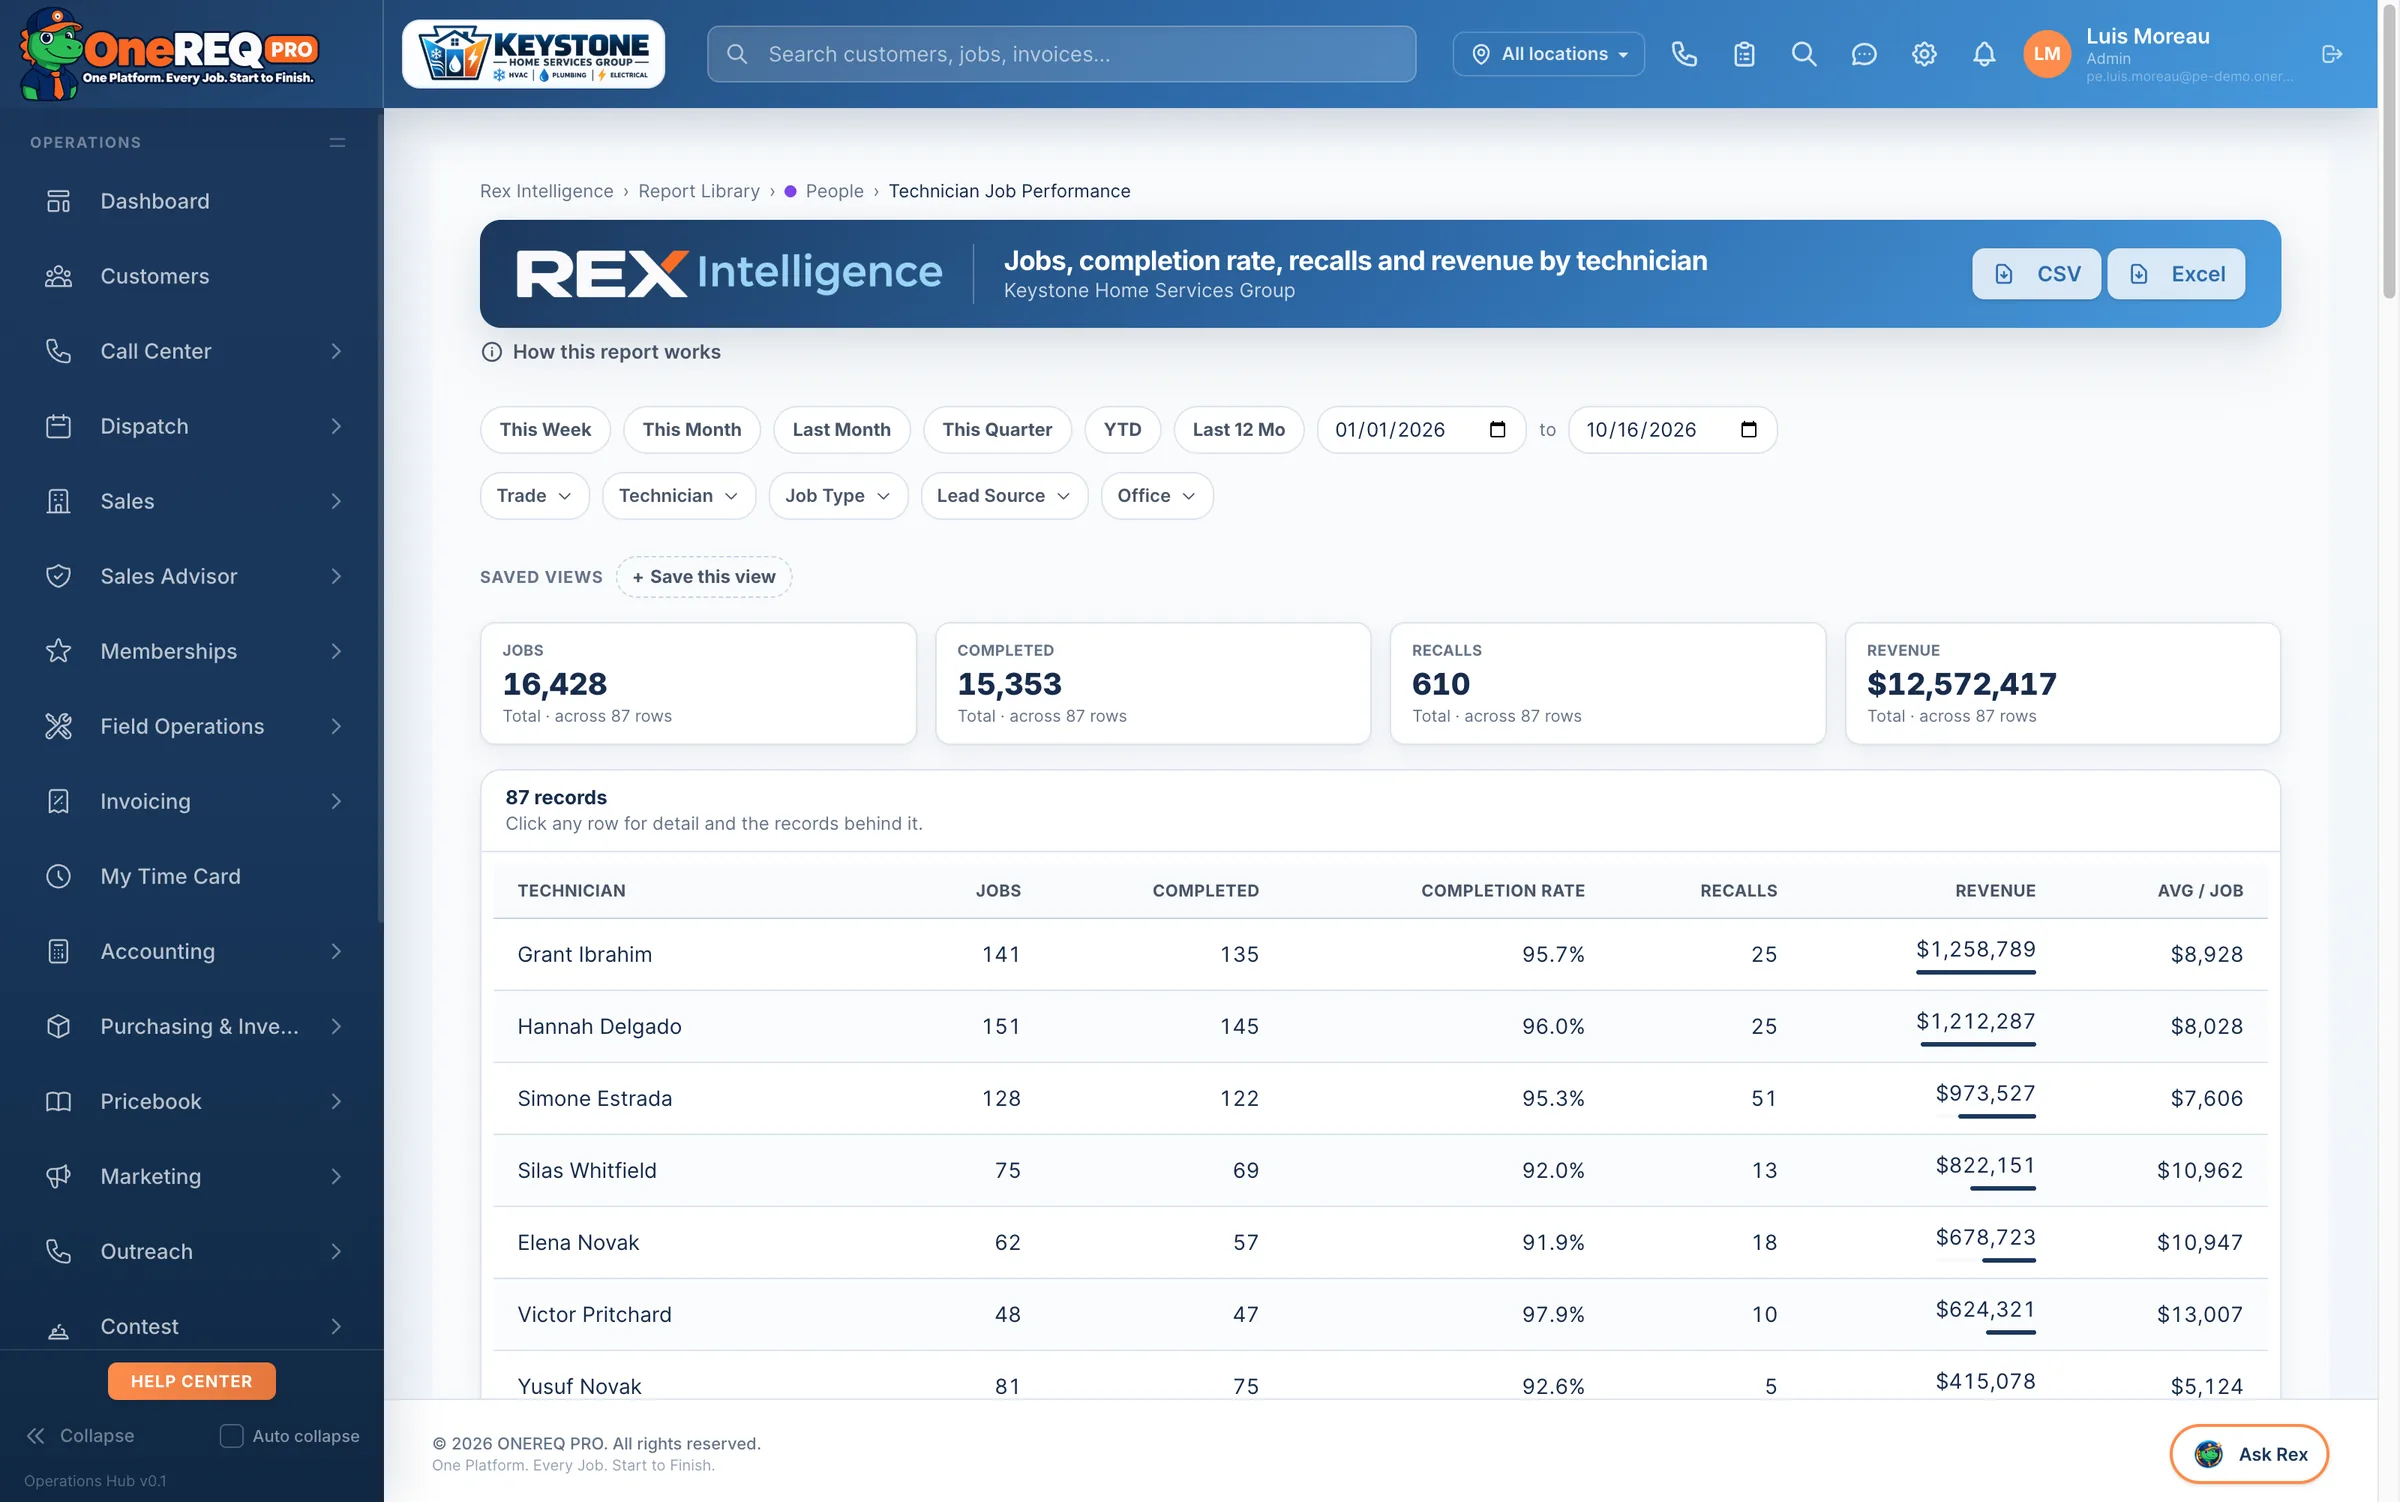Open the Marketing sidebar item

tap(190, 1176)
